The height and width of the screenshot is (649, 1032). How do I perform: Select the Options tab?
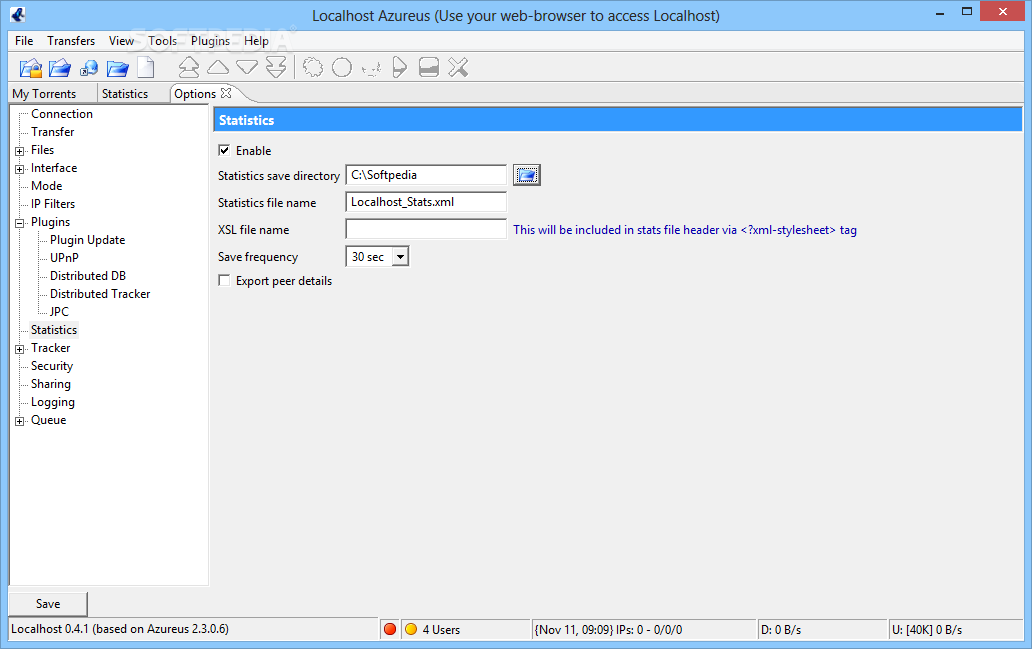tap(195, 93)
